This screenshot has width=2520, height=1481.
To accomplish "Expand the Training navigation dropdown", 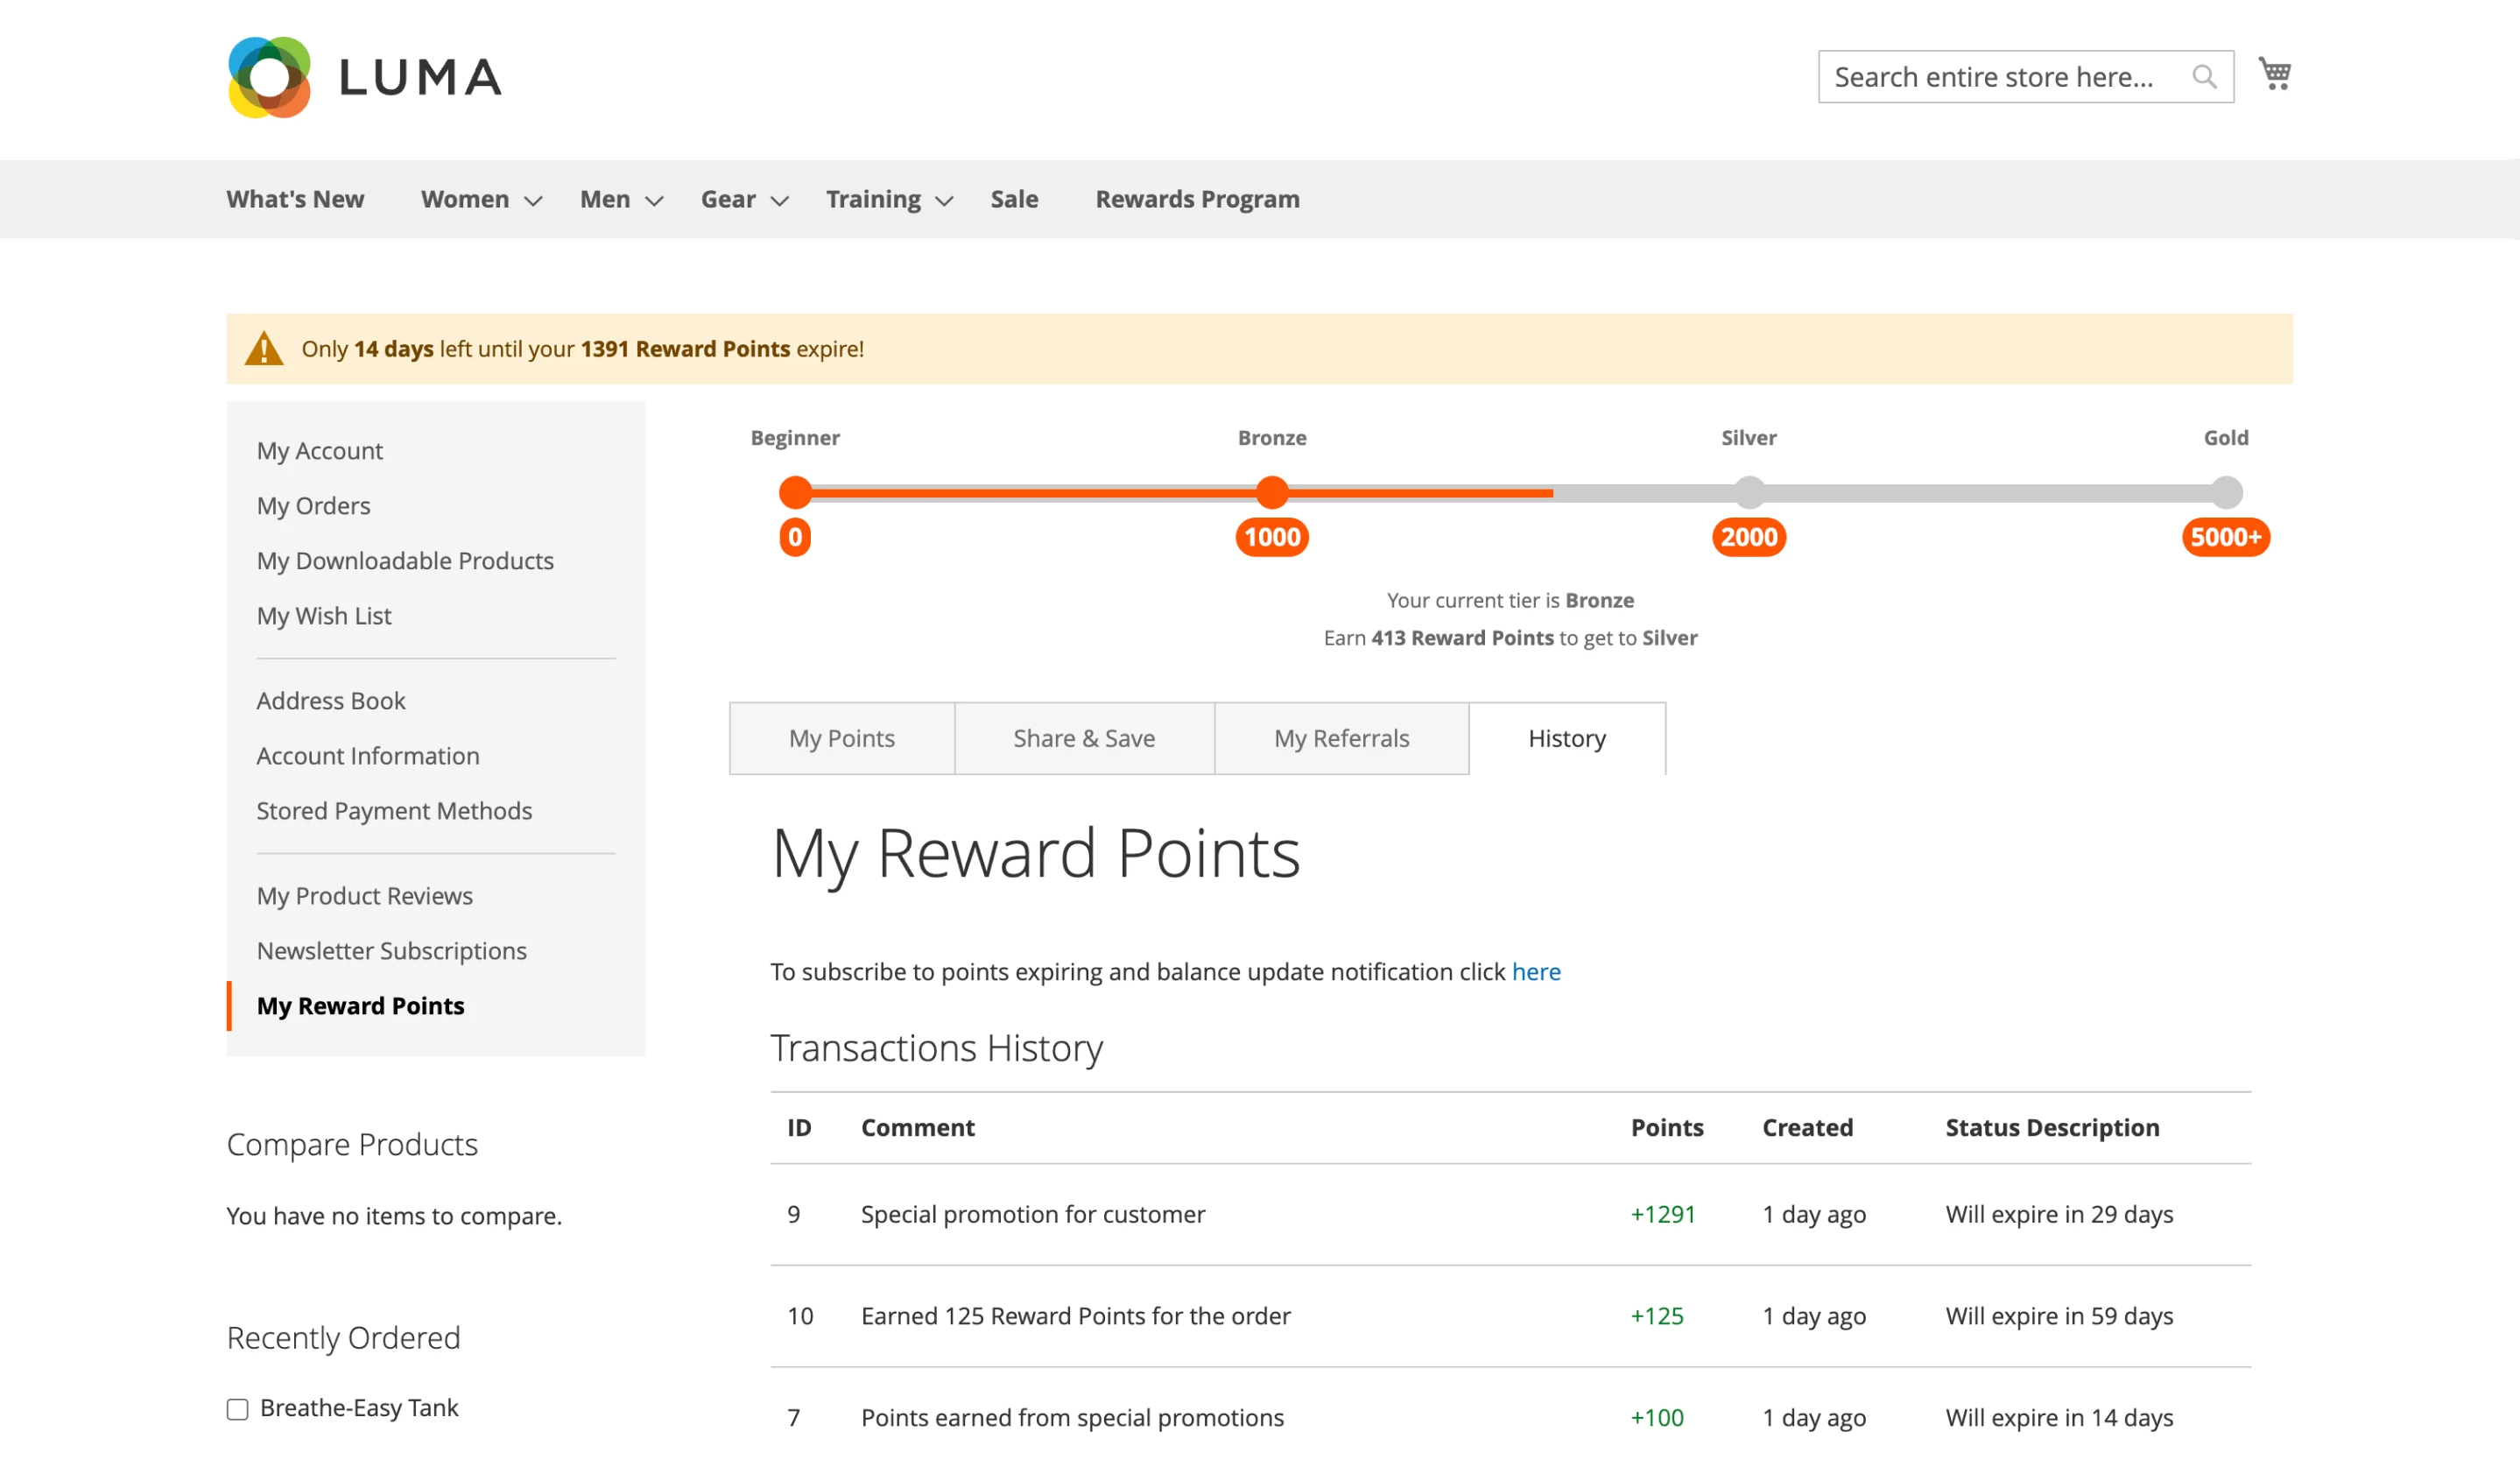I will click(x=886, y=199).
